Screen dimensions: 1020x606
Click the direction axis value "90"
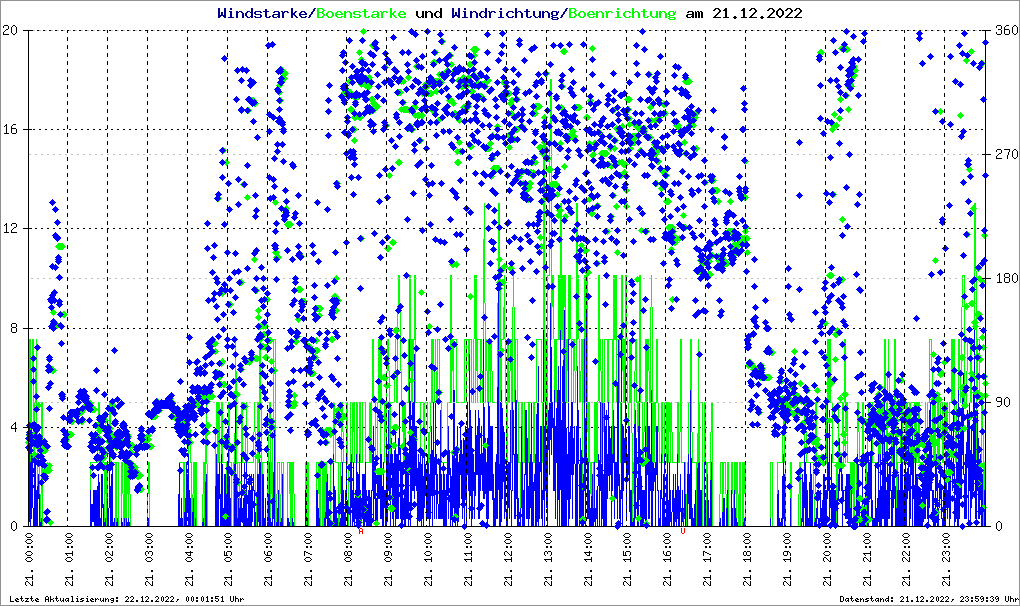(x=1002, y=402)
